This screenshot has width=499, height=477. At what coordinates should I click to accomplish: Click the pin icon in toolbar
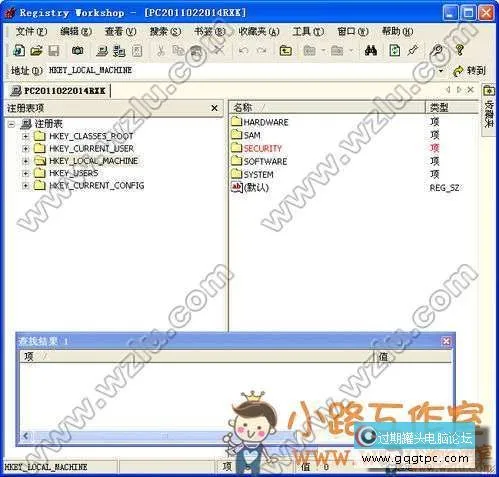pyautogui.click(x=413, y=51)
